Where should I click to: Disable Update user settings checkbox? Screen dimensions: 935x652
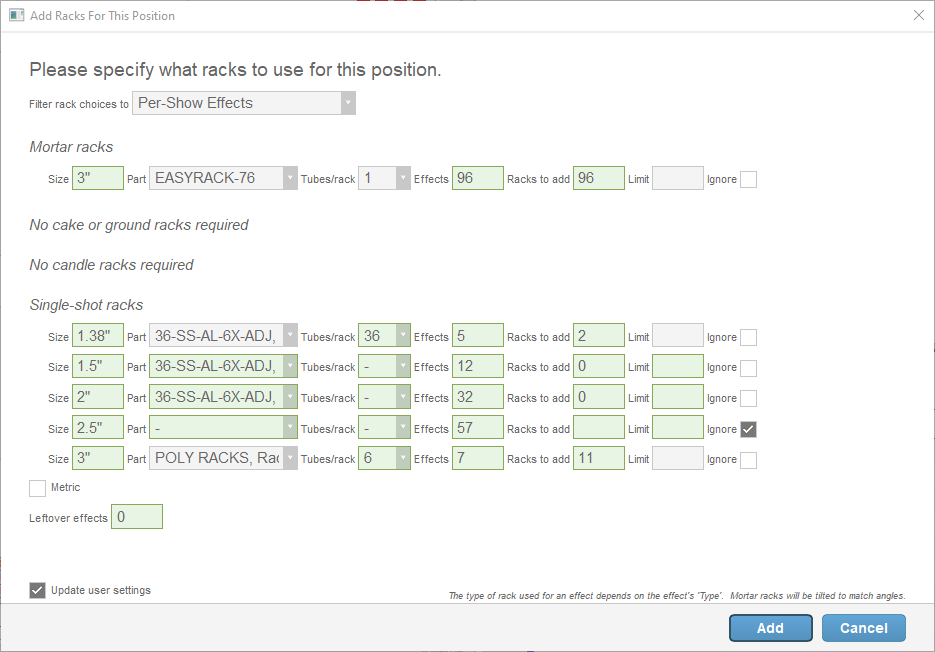pos(38,590)
